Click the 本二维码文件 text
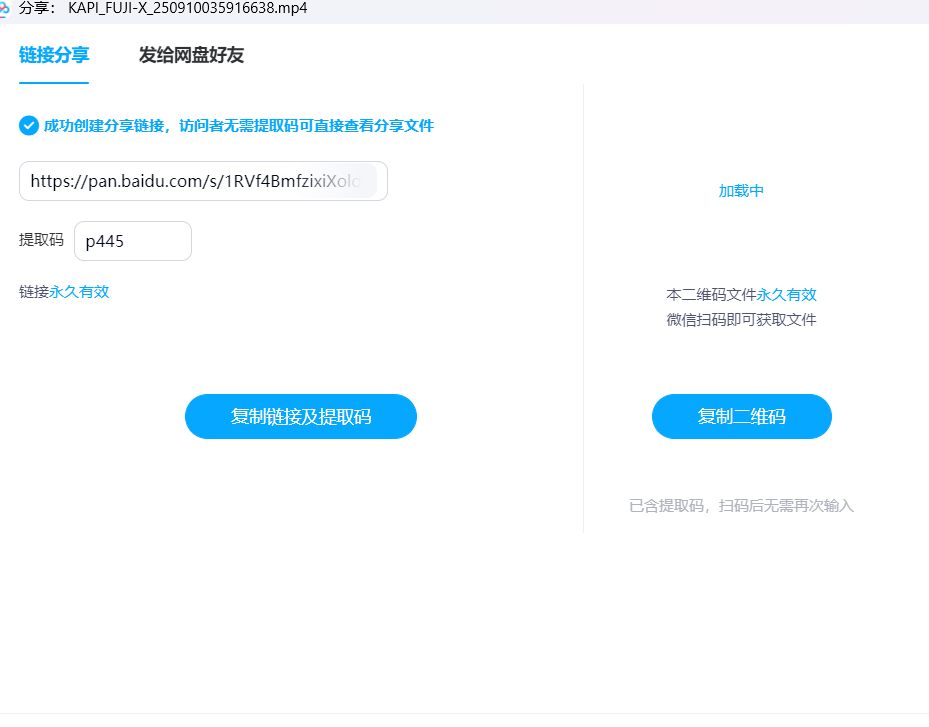This screenshot has height=727, width=929. coord(711,295)
